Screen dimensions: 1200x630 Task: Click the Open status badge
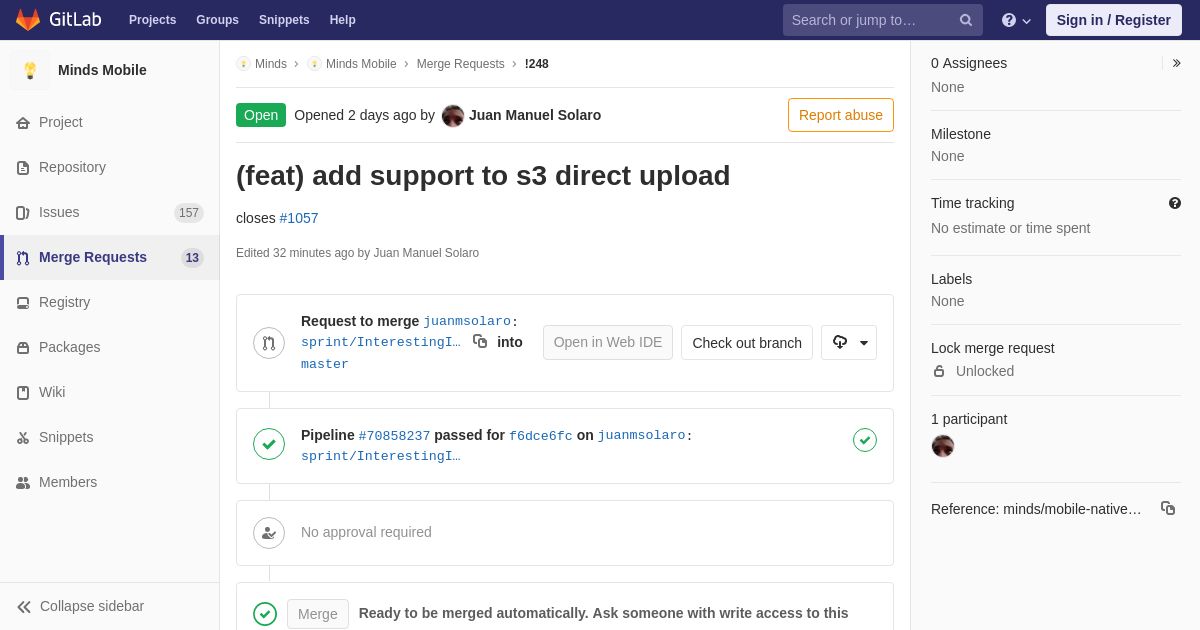pos(261,115)
